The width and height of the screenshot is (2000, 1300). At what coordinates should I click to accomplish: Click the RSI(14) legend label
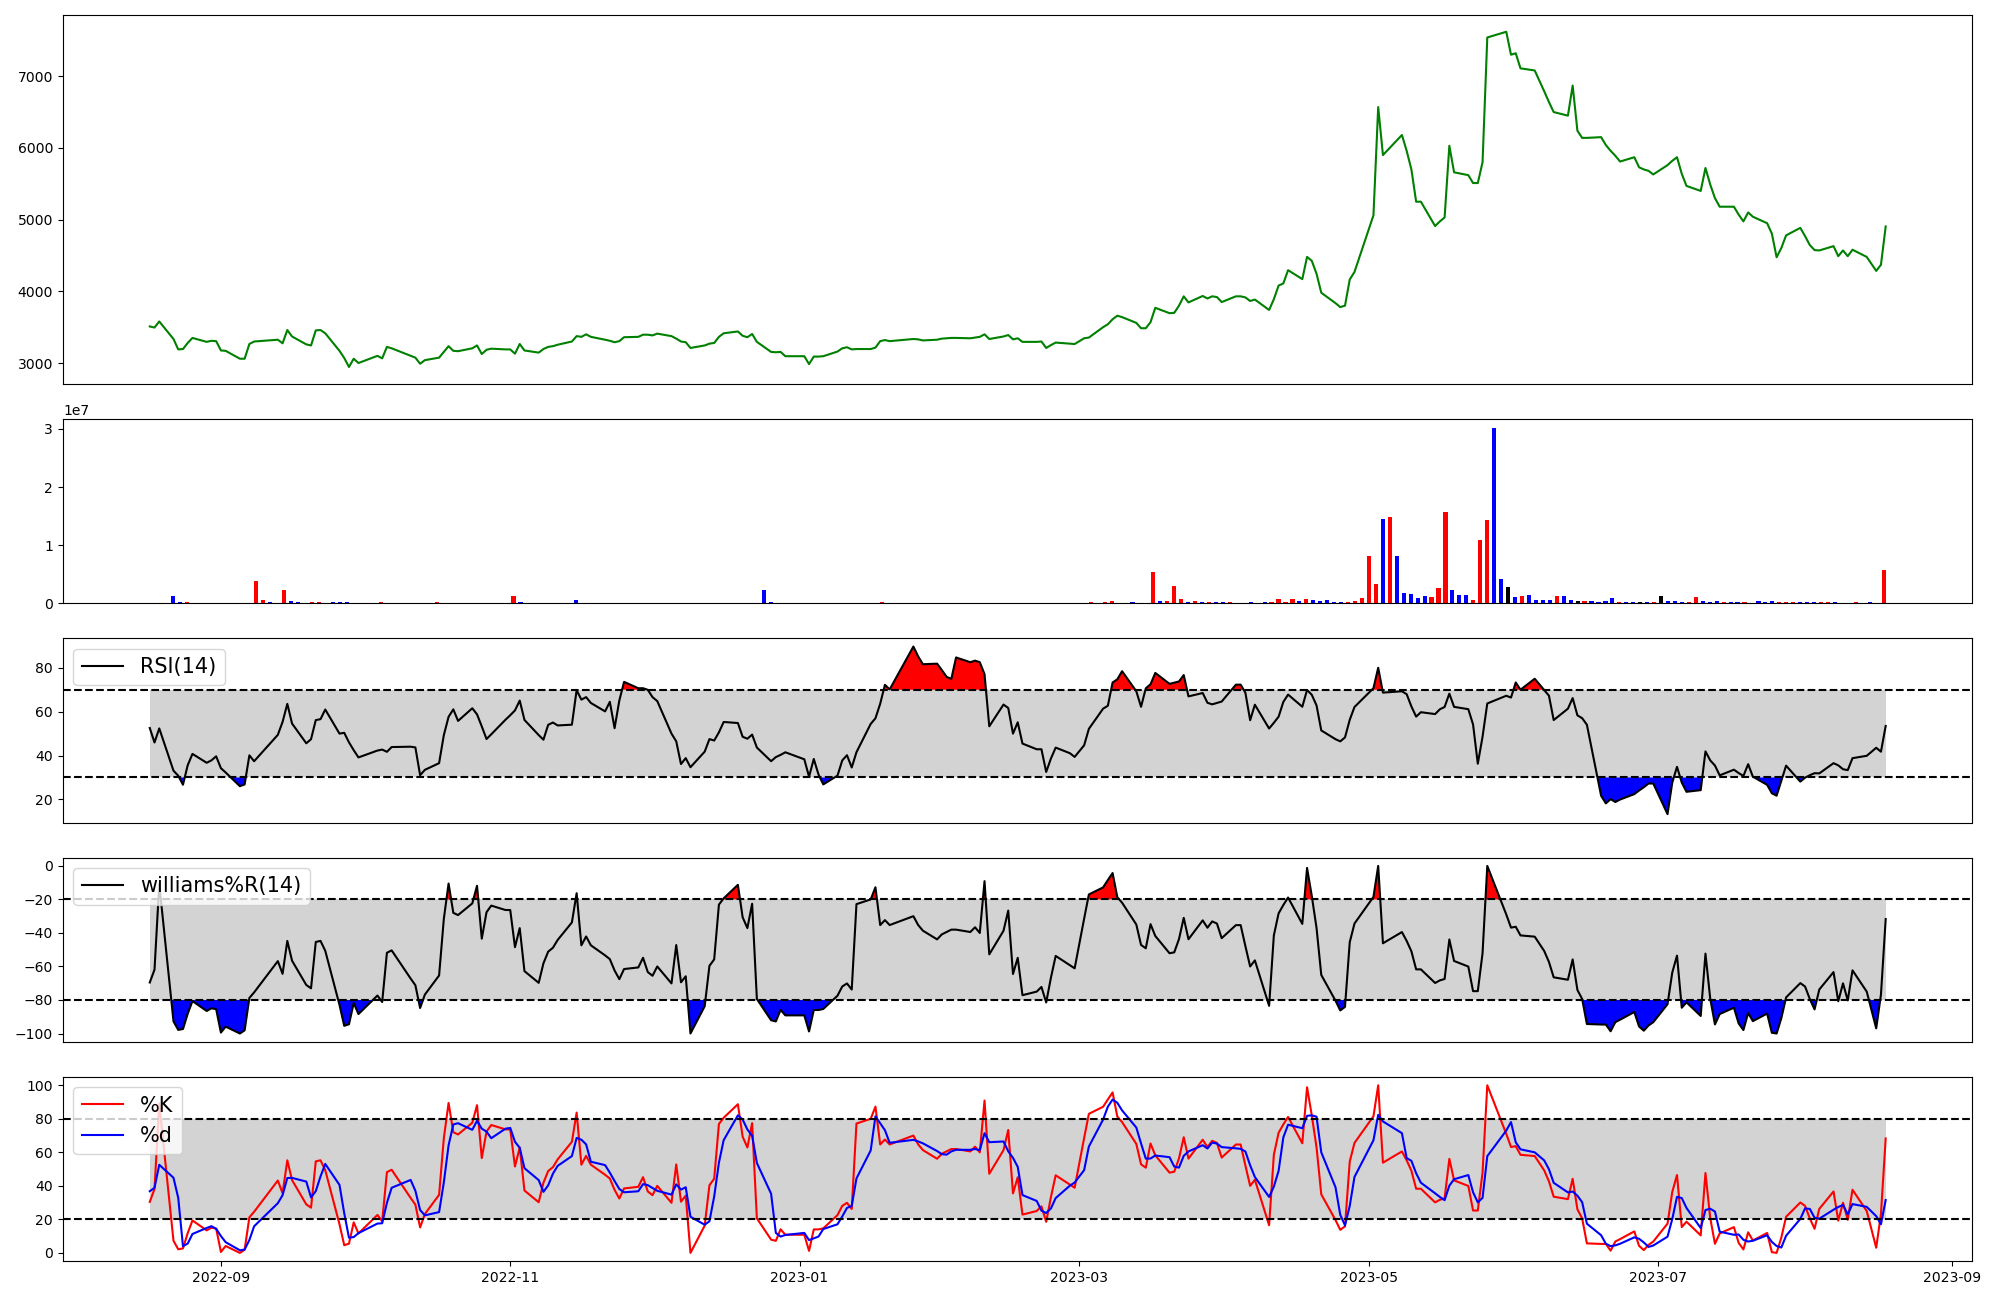click(x=177, y=666)
